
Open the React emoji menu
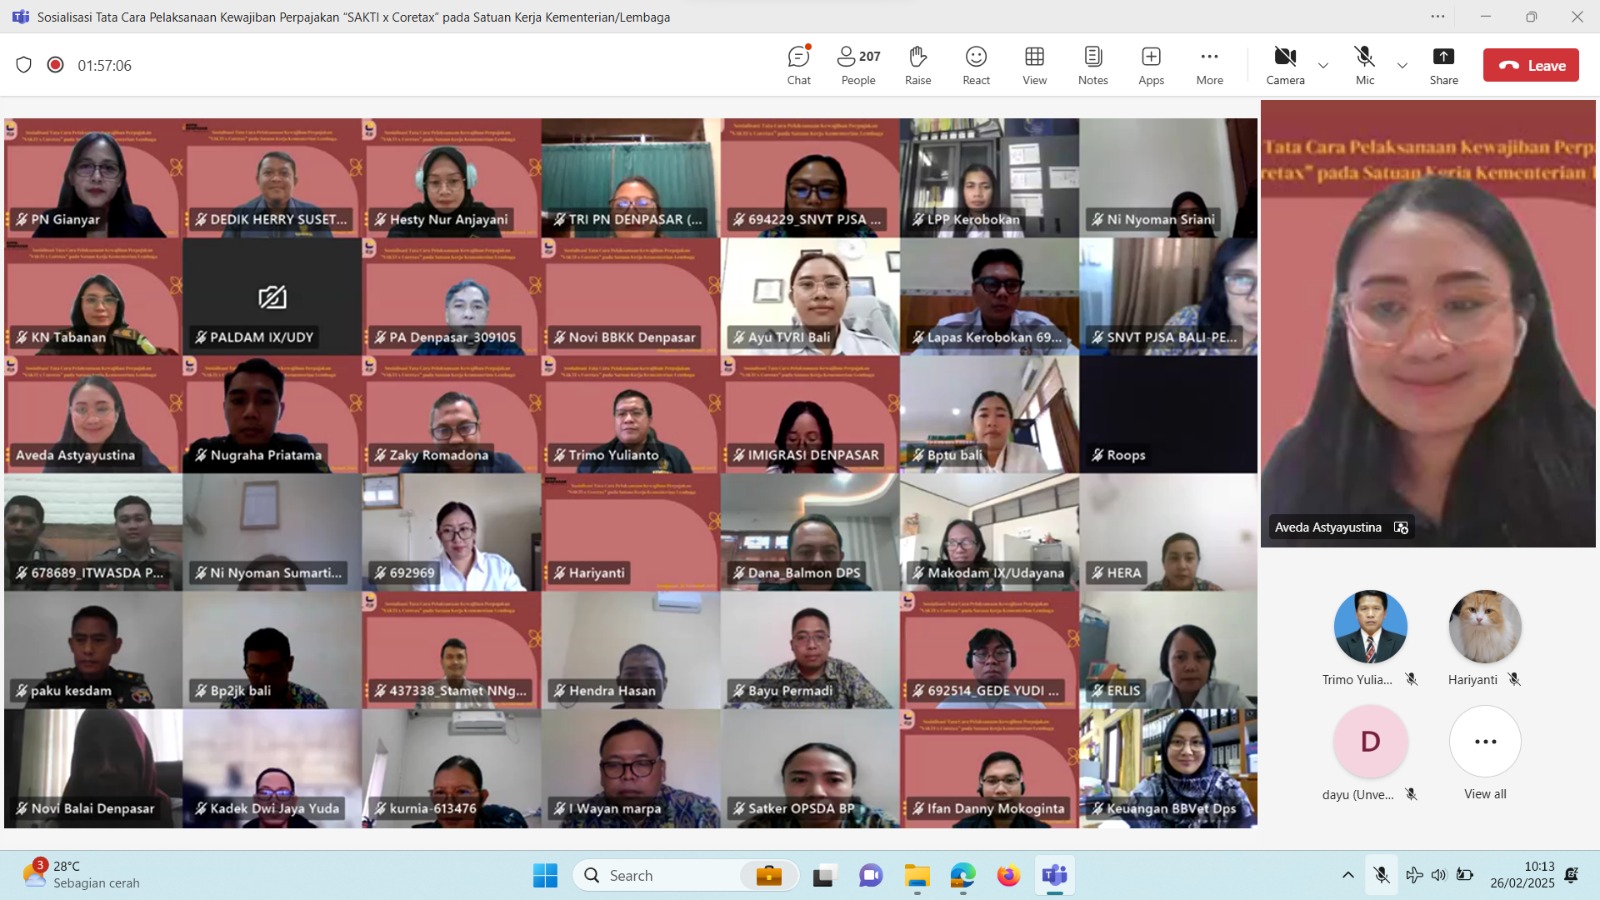click(976, 65)
